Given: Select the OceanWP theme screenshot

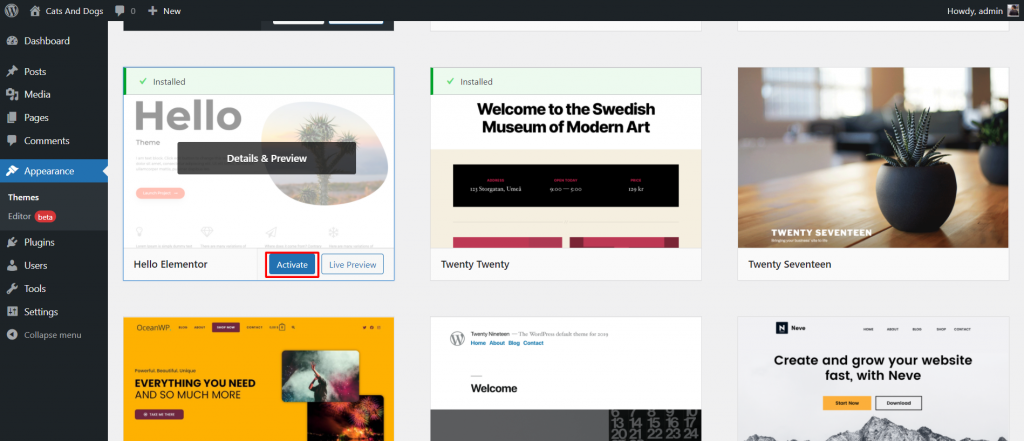Looking at the screenshot, I should pos(259,379).
